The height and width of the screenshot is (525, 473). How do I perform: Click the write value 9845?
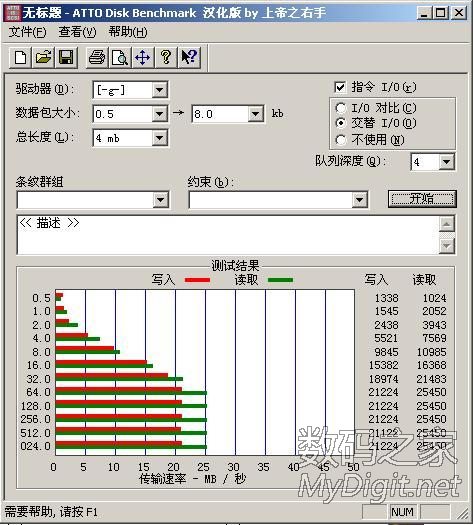(386, 352)
